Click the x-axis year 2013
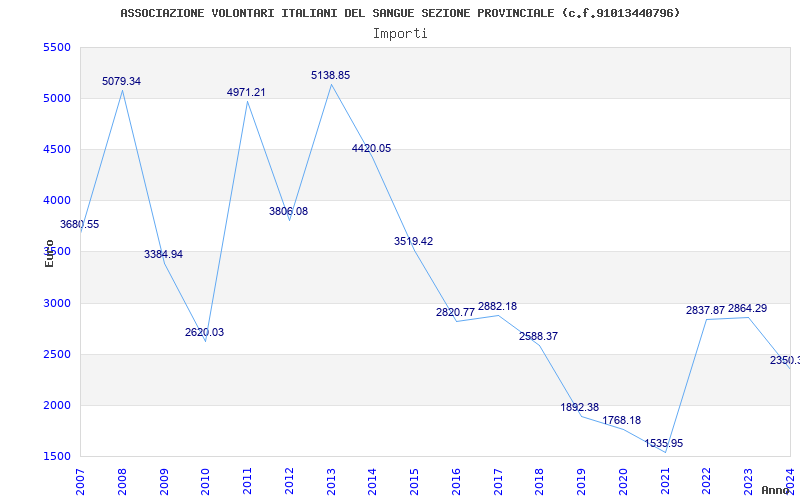The height and width of the screenshot is (500, 800). 331,482
